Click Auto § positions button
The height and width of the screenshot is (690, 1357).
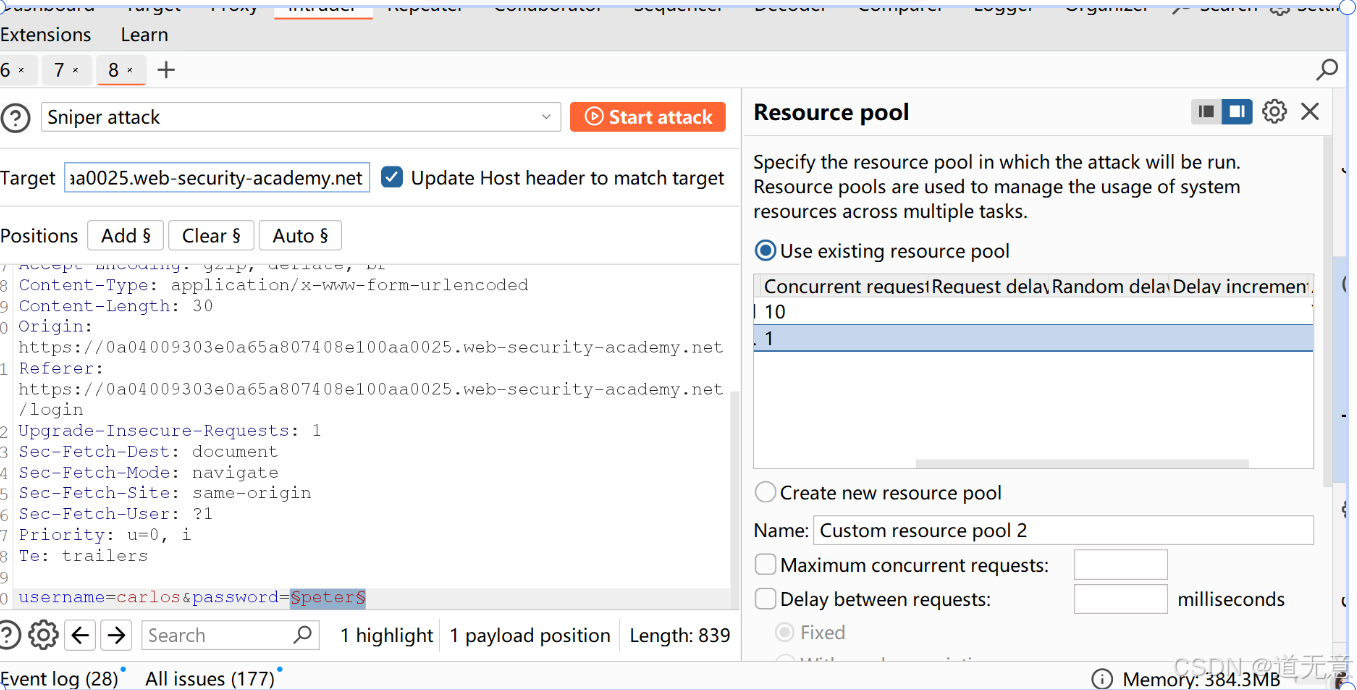[300, 236]
